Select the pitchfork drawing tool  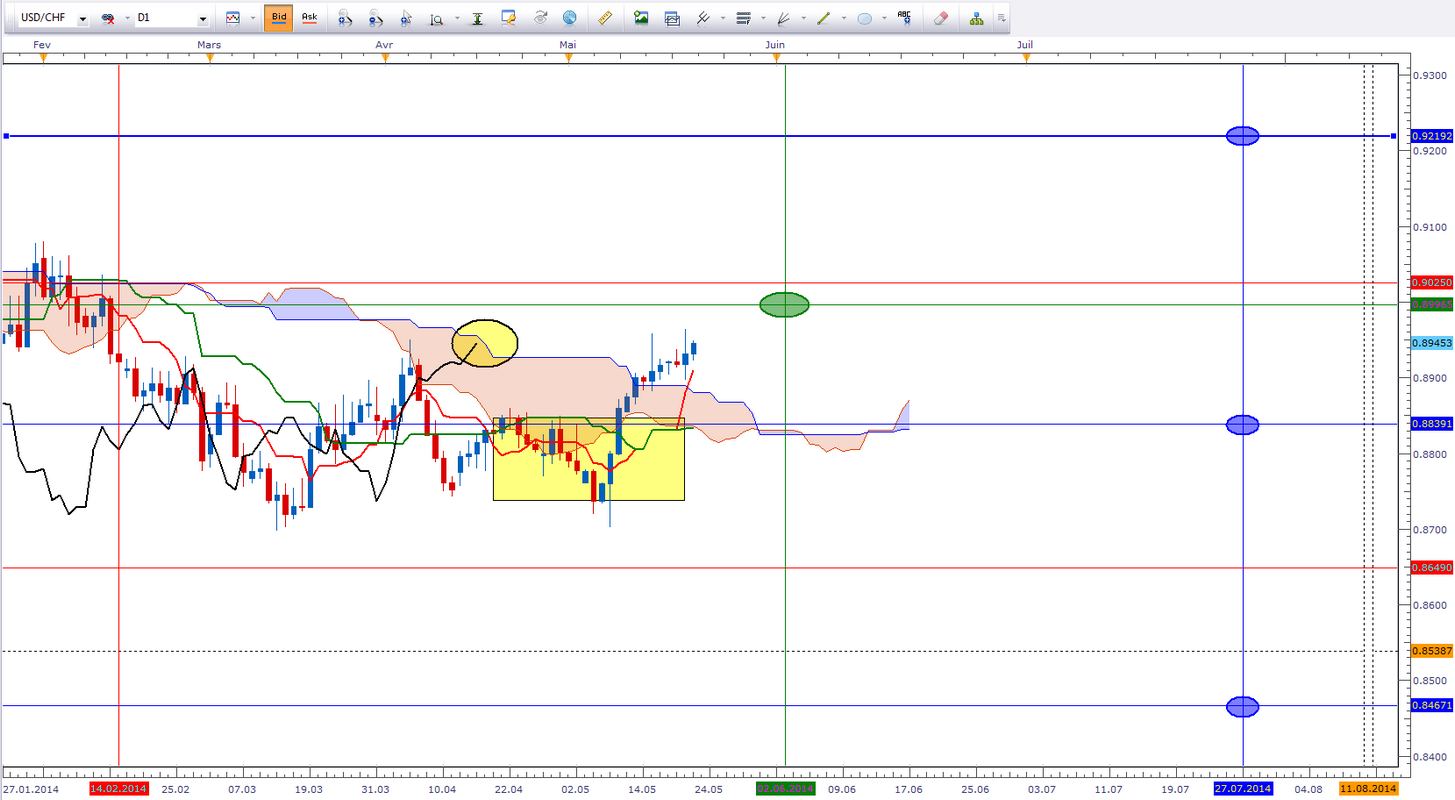(703, 18)
